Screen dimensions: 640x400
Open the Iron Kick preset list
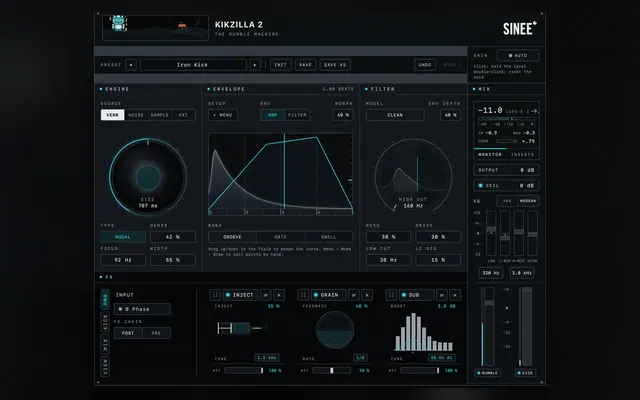coord(193,65)
